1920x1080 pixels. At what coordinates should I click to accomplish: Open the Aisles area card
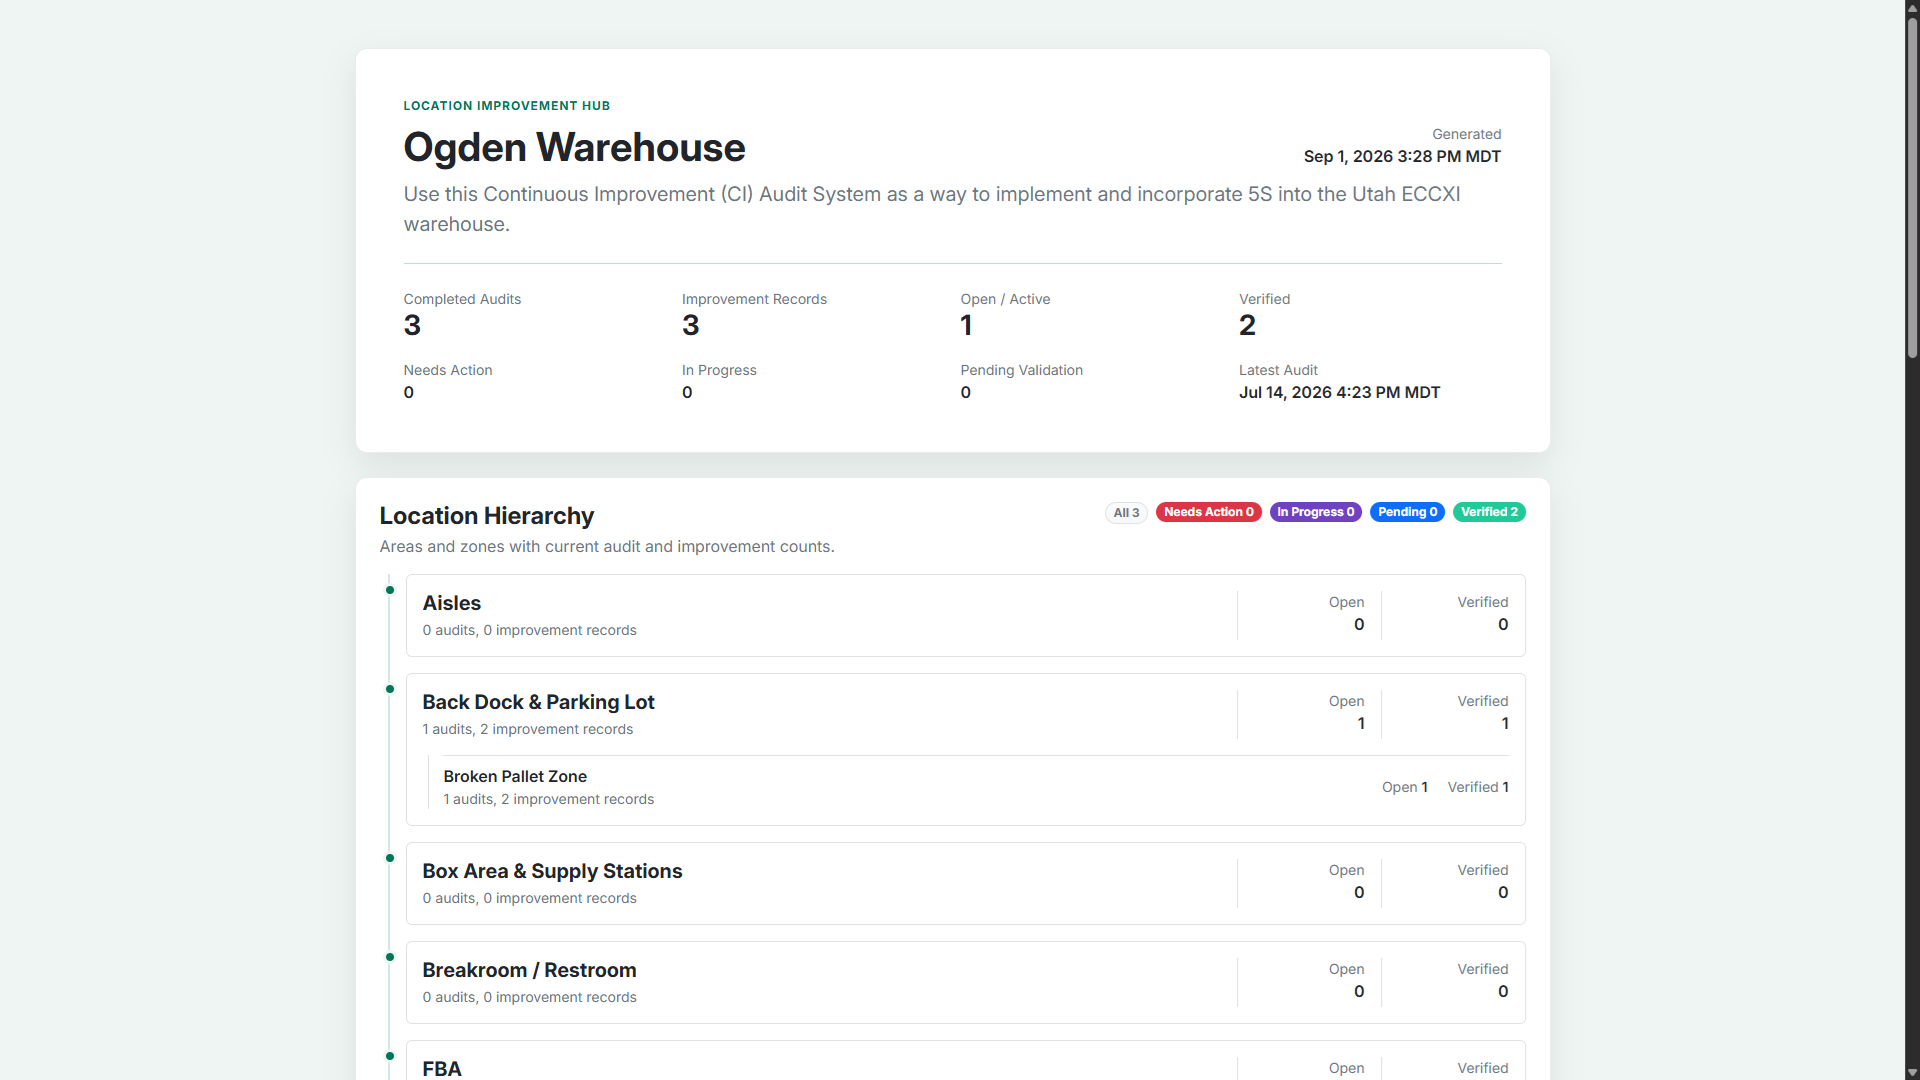coord(965,615)
